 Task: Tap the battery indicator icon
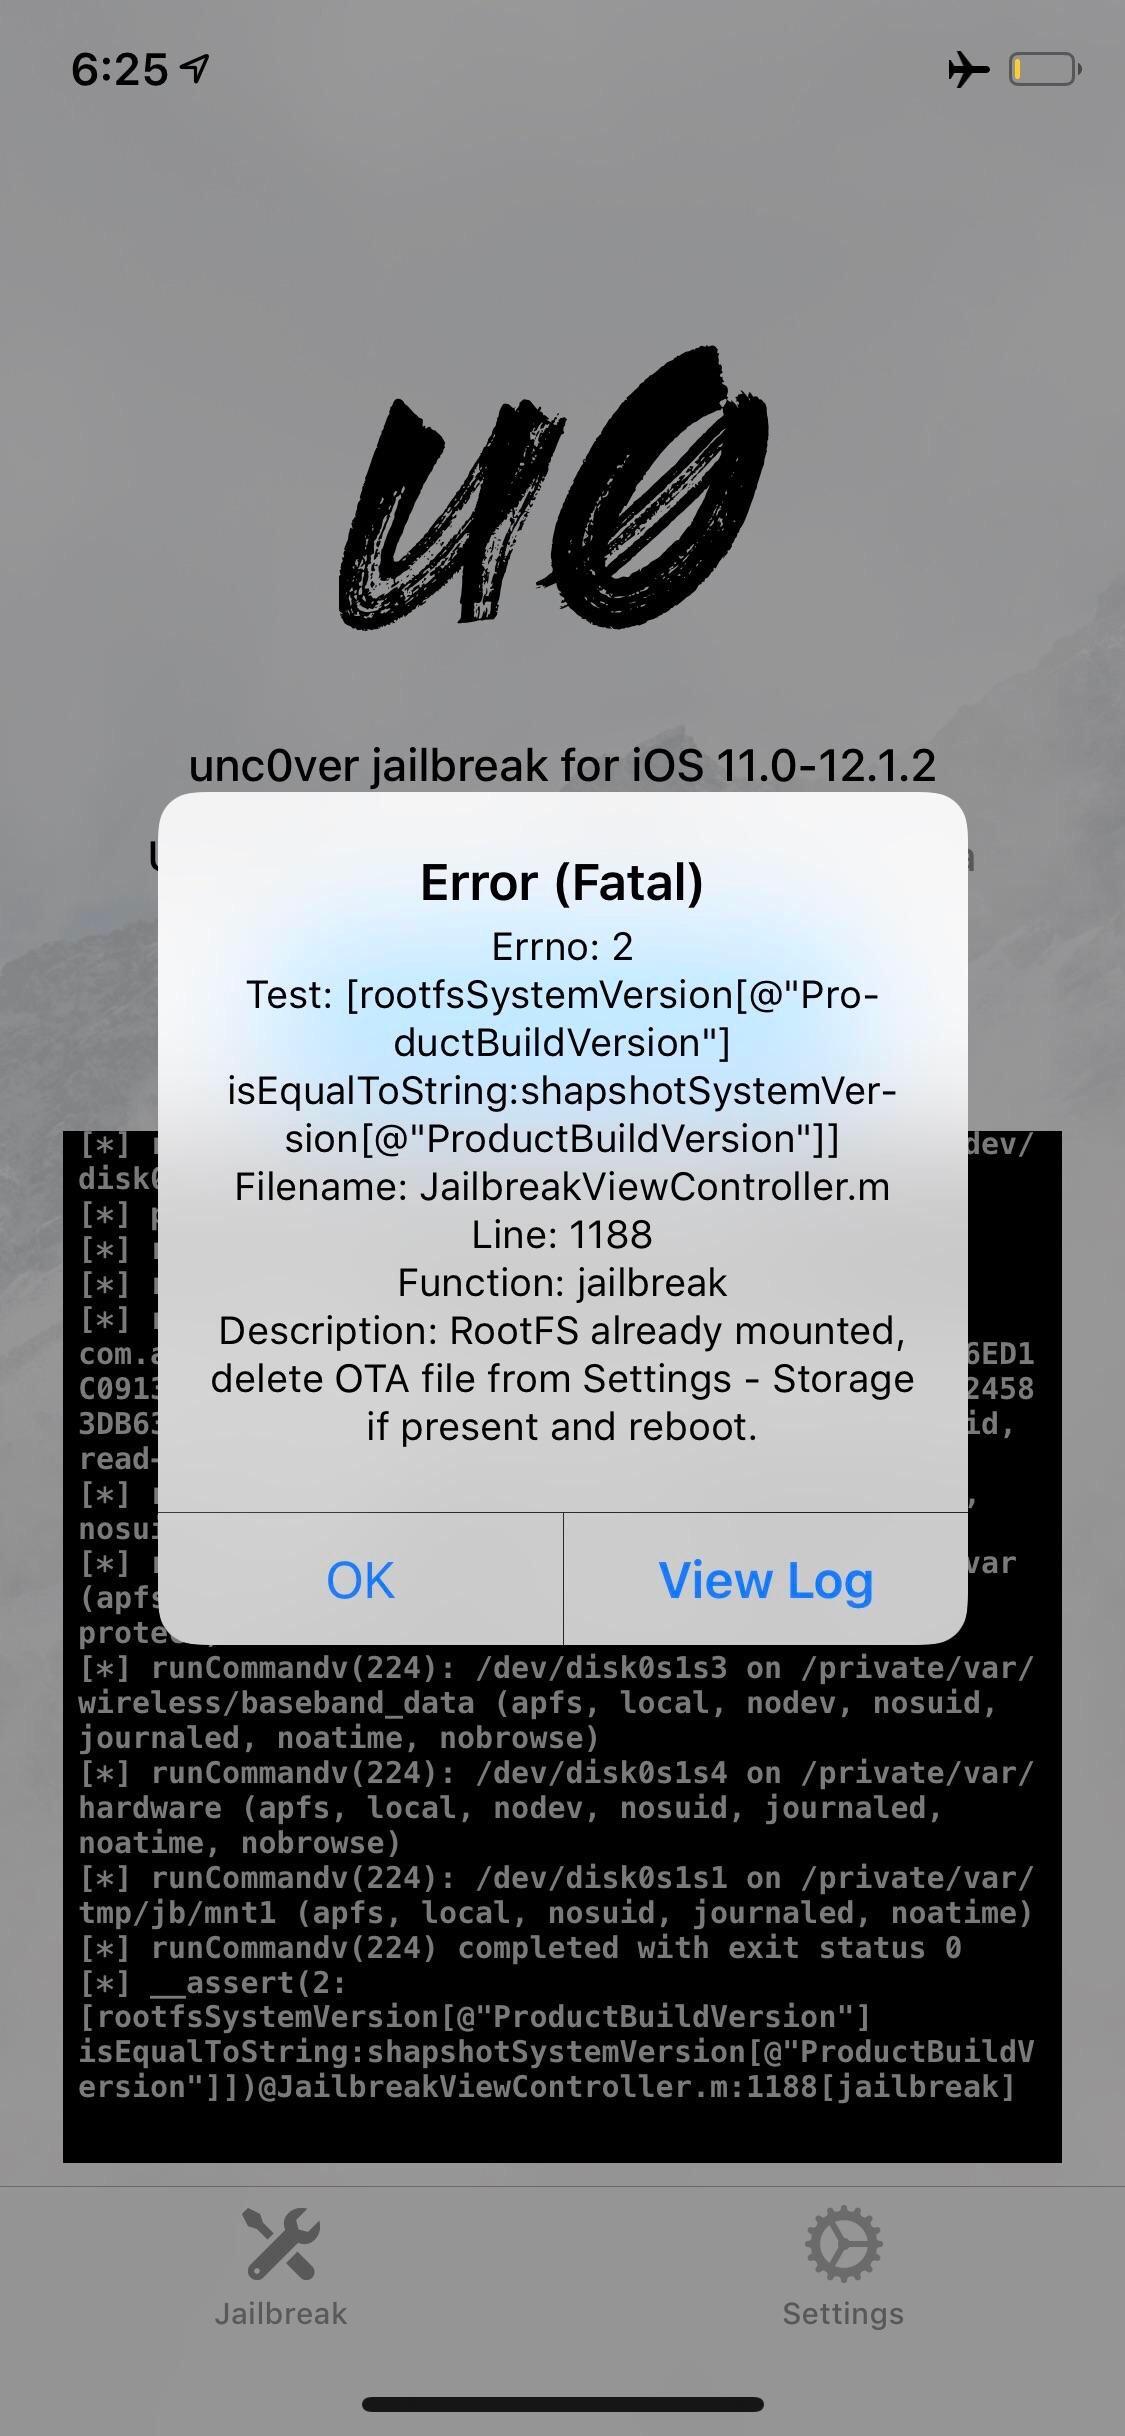click(1045, 70)
